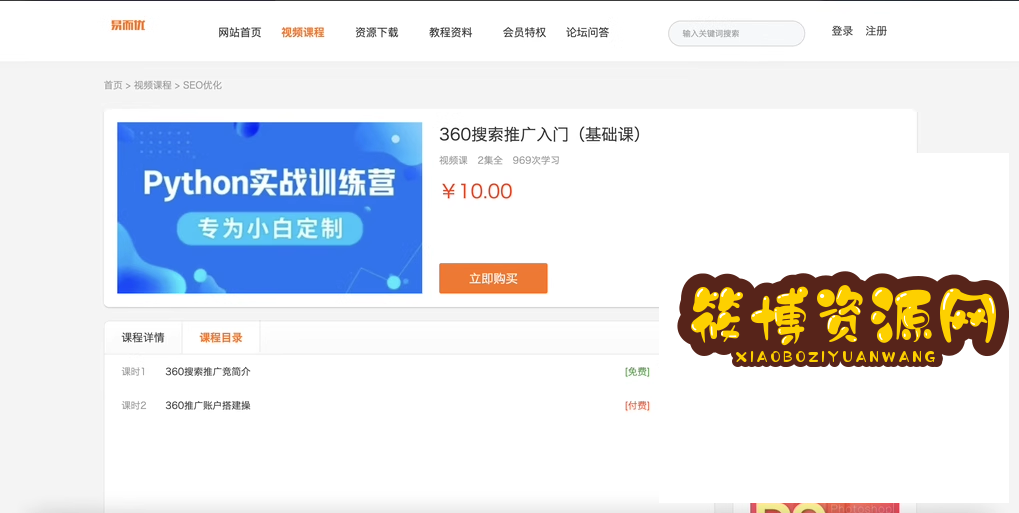Click the 课时2 label
This screenshot has height=513, width=1019.
[134, 406]
